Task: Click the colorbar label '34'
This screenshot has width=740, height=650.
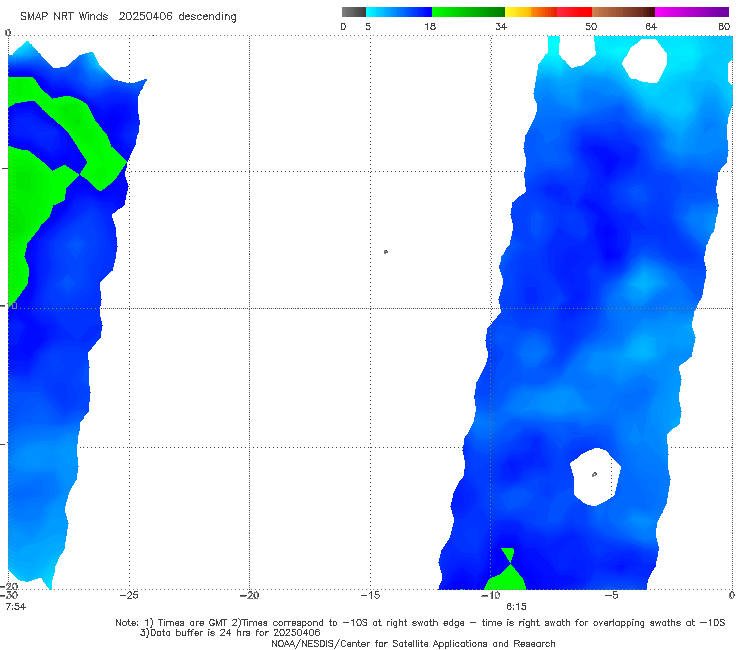Action: click(x=501, y=26)
